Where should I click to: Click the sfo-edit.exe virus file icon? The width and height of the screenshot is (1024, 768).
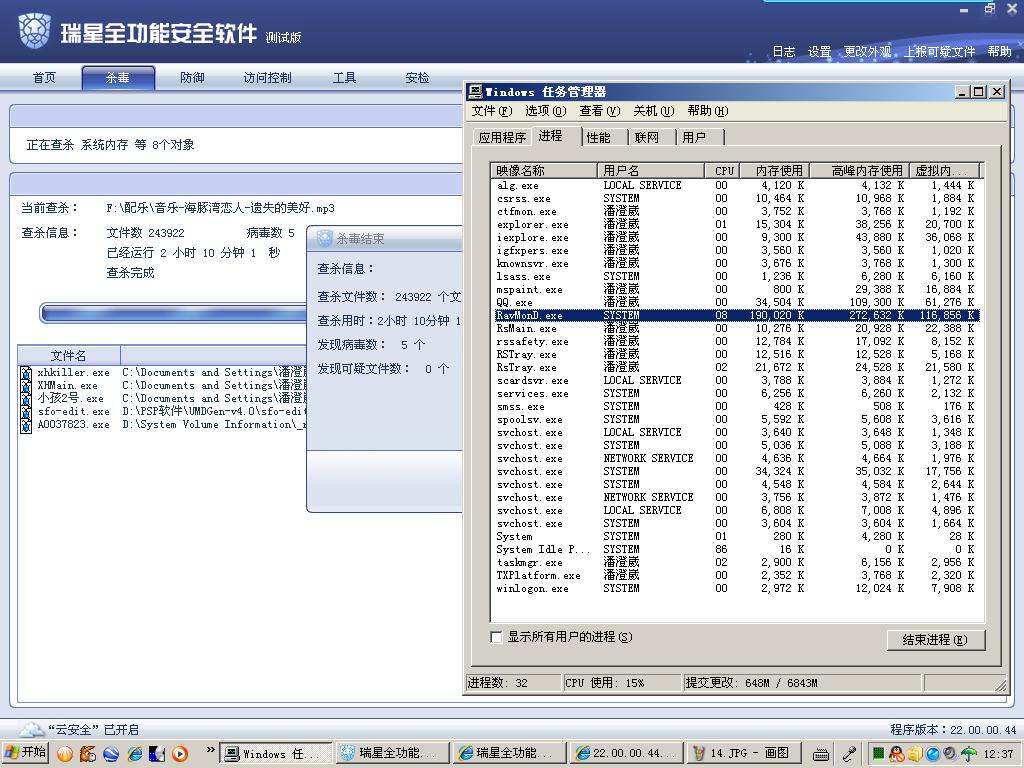[25, 412]
